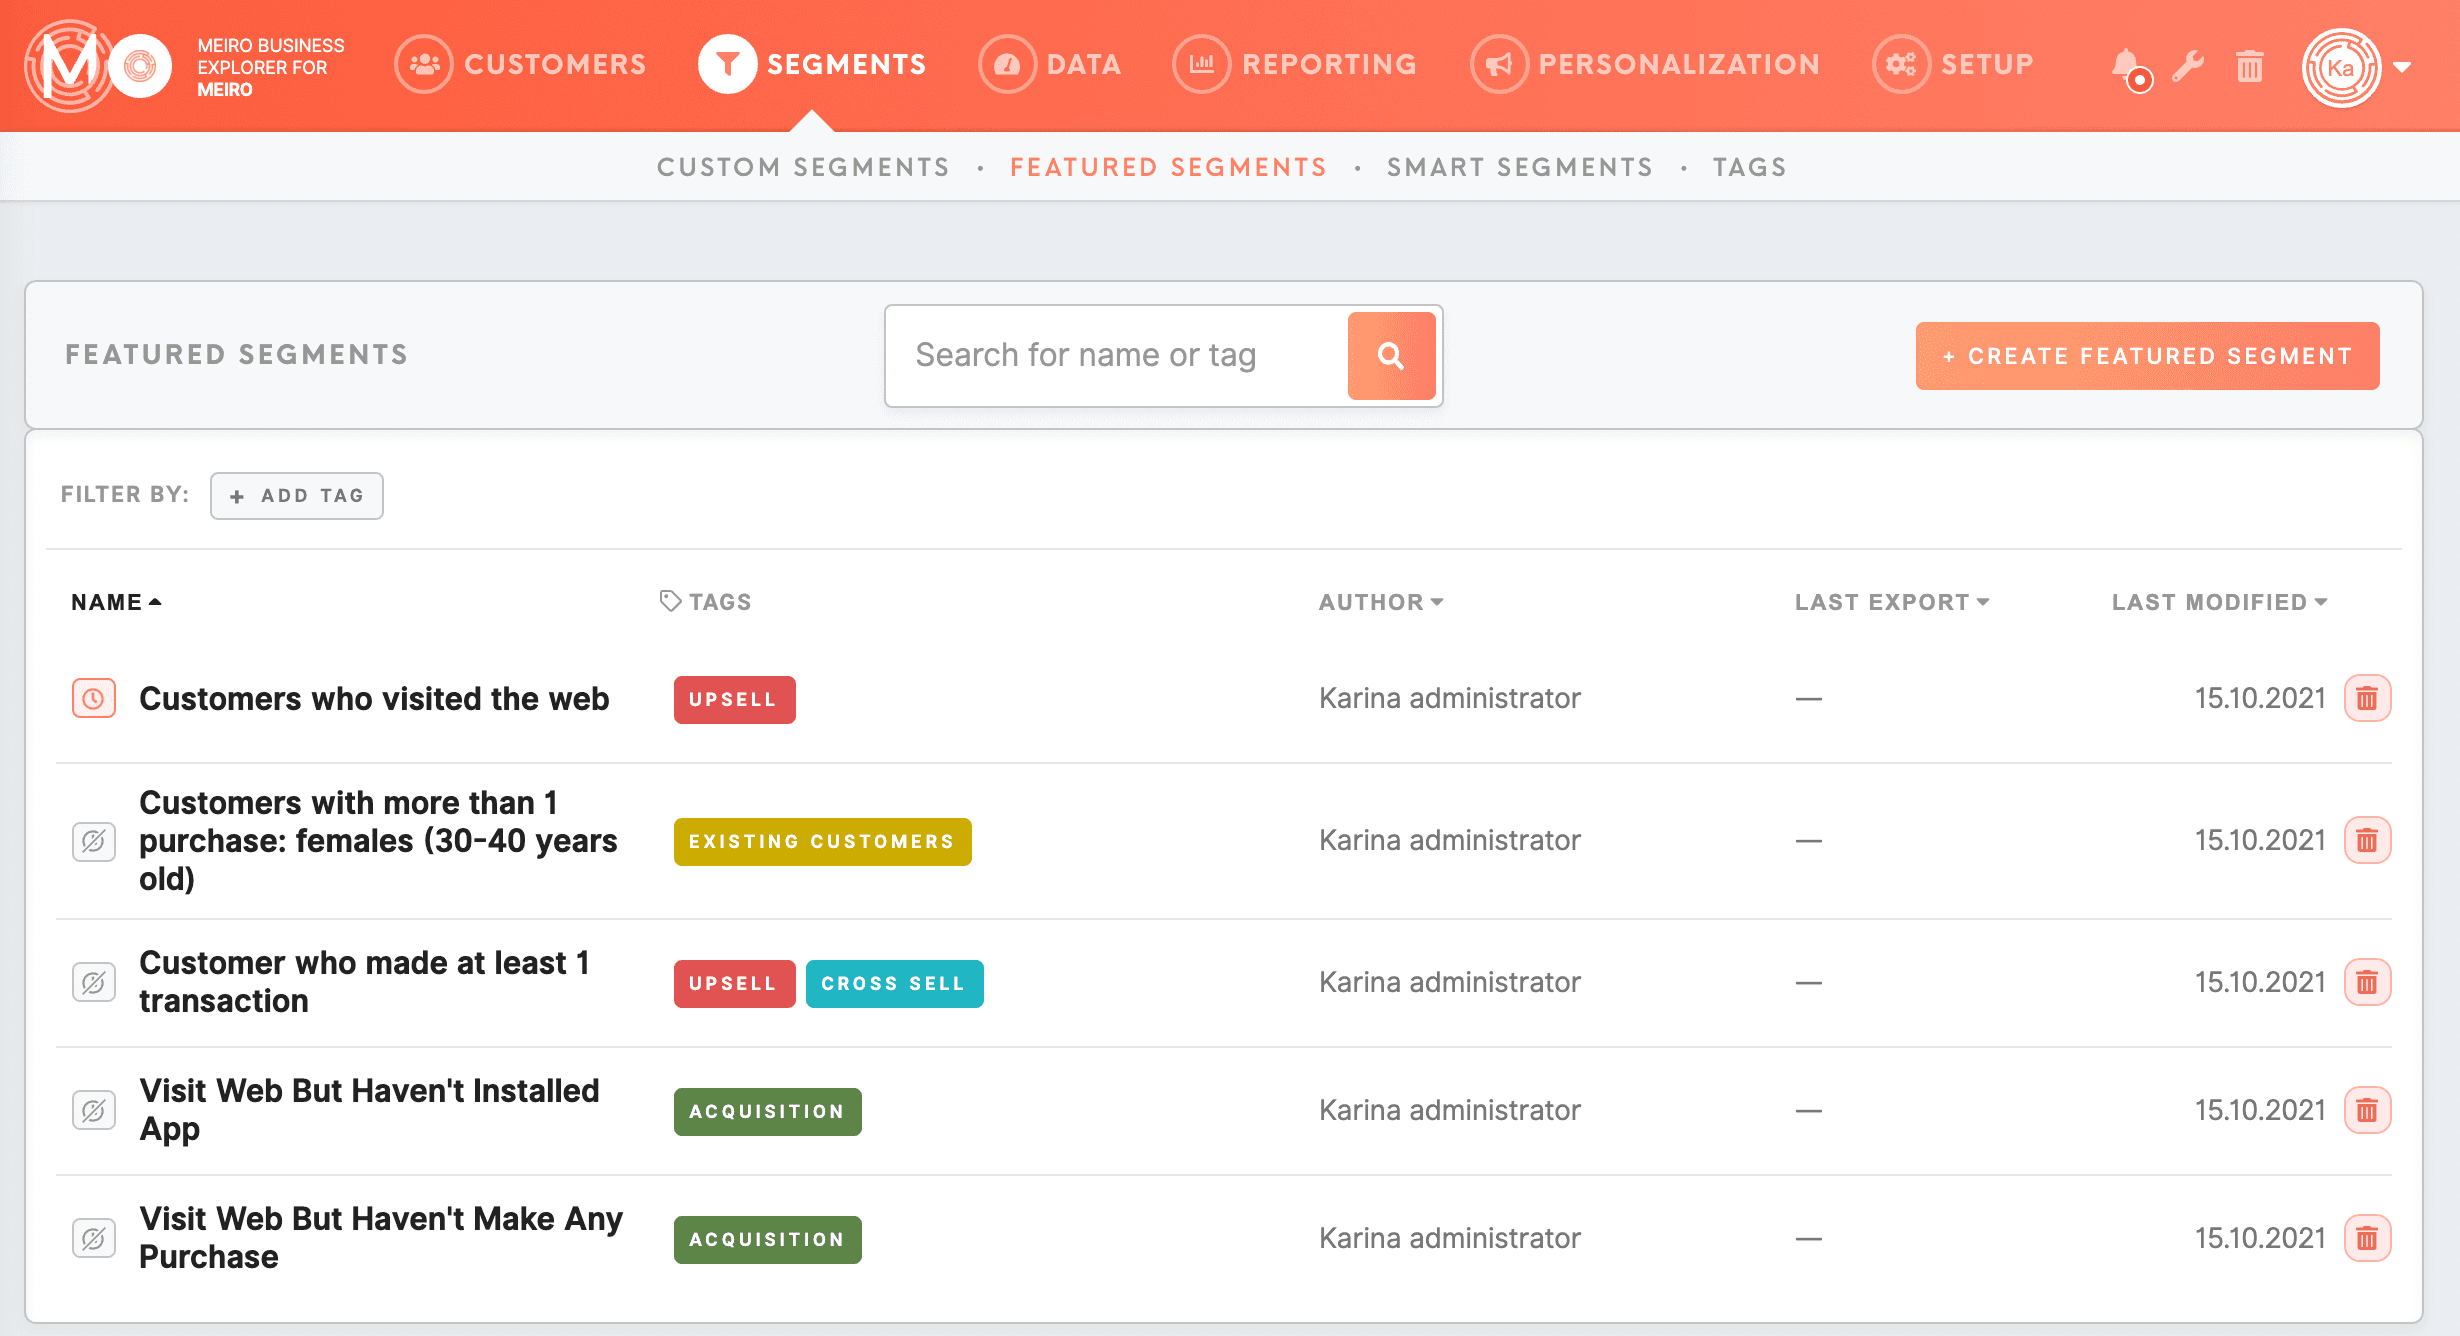Switch to the Smart Segments tab
This screenshot has height=1336, width=2460.
(x=1519, y=166)
